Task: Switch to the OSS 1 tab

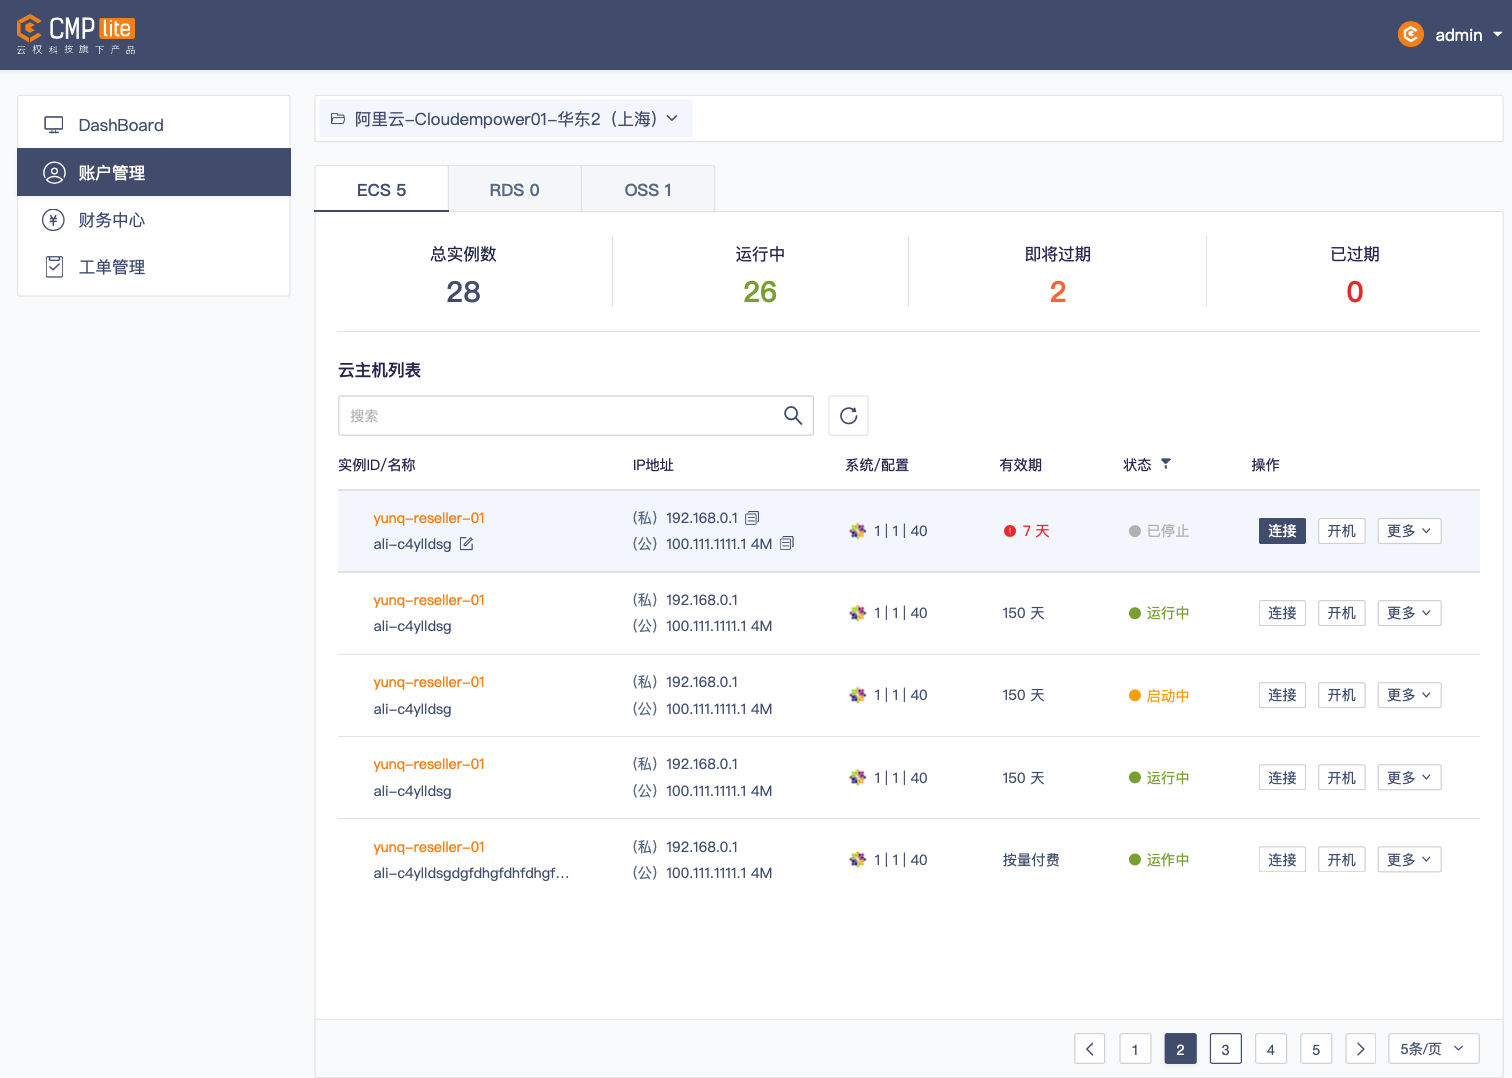Action: pyautogui.click(x=648, y=190)
